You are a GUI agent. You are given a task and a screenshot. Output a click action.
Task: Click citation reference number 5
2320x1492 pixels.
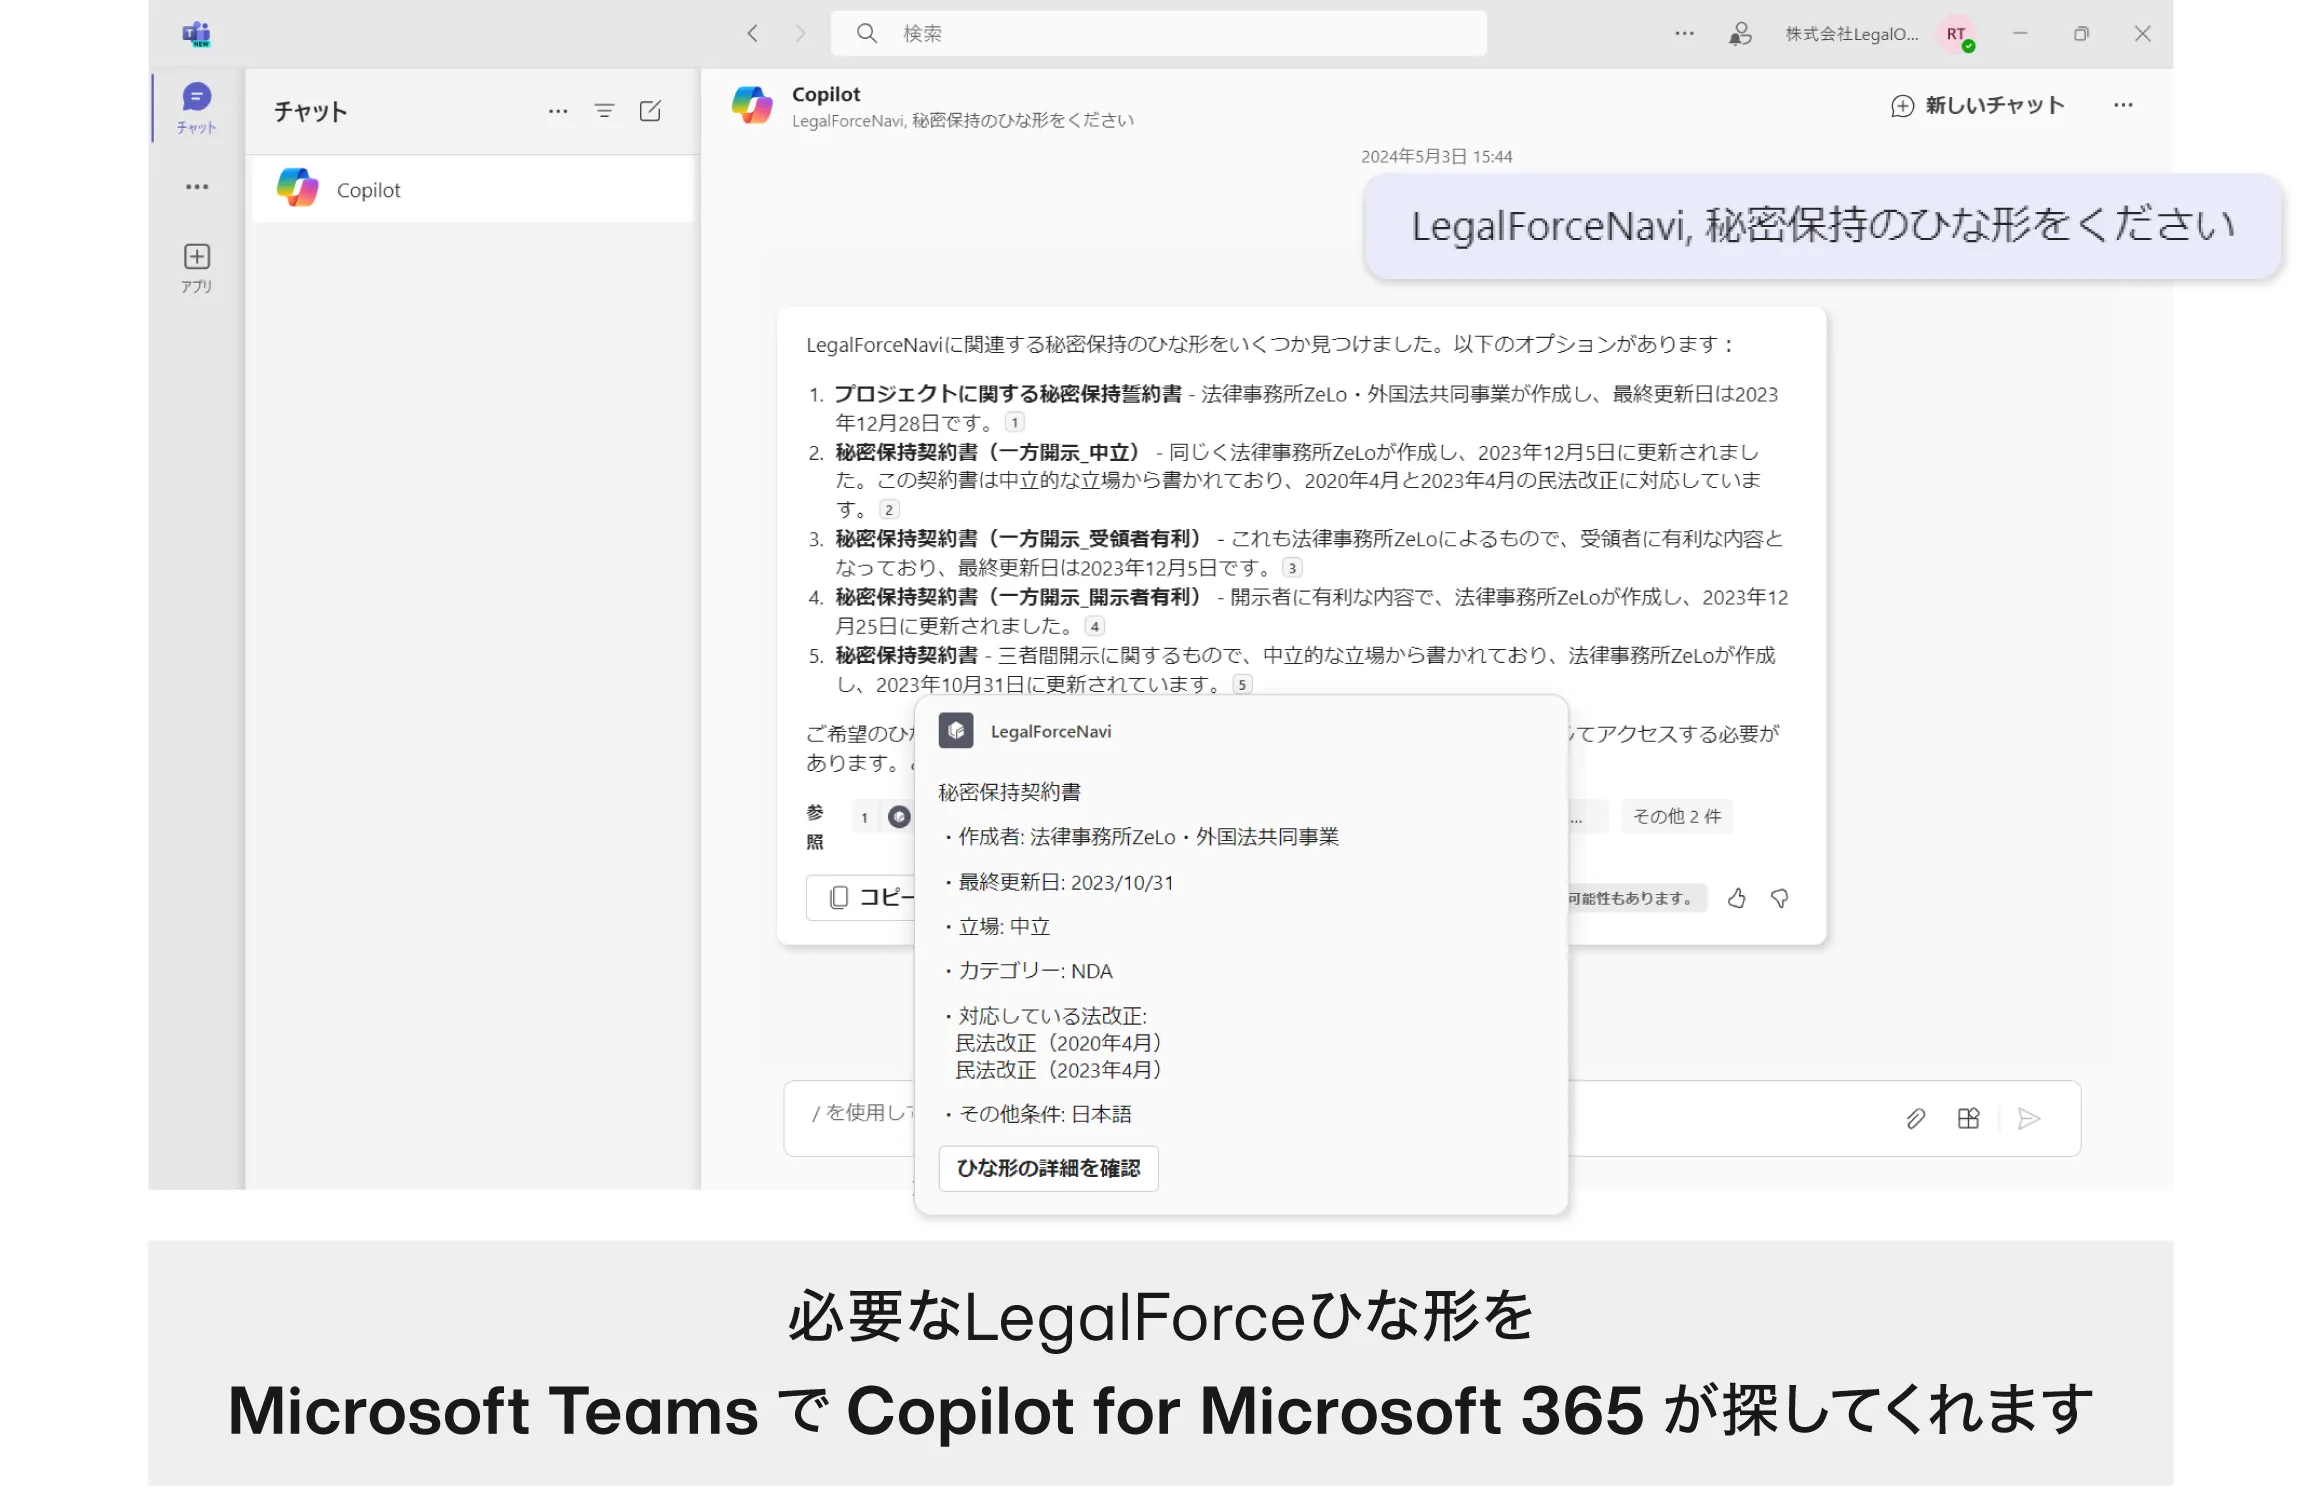[1242, 685]
